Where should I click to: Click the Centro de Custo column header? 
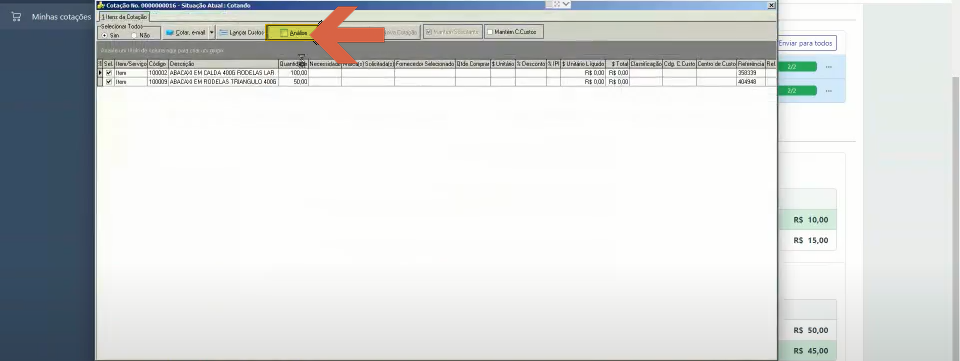[716, 64]
